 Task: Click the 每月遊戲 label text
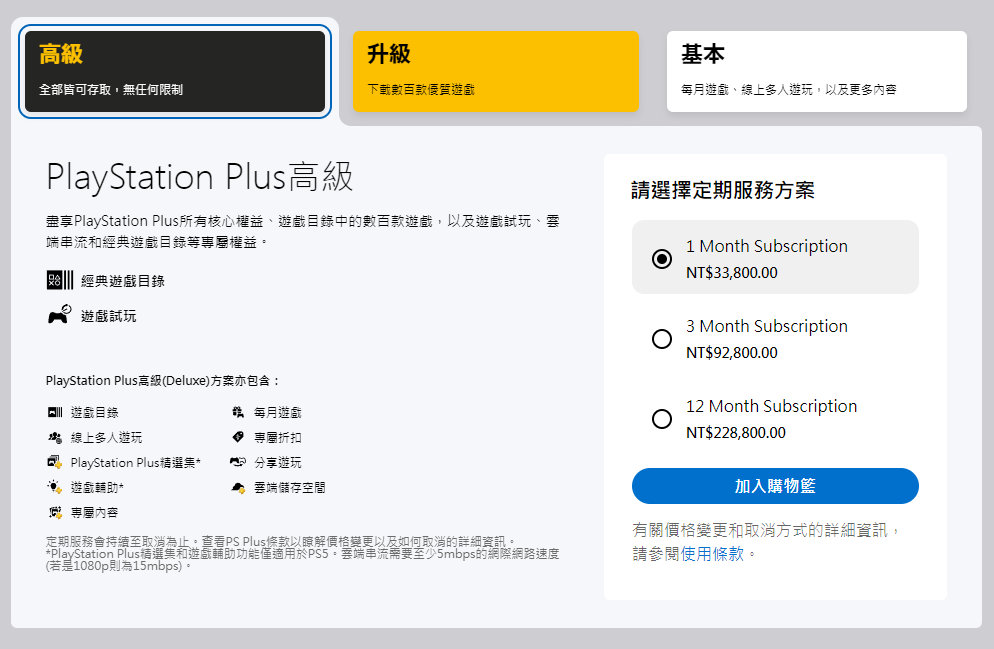(x=278, y=413)
